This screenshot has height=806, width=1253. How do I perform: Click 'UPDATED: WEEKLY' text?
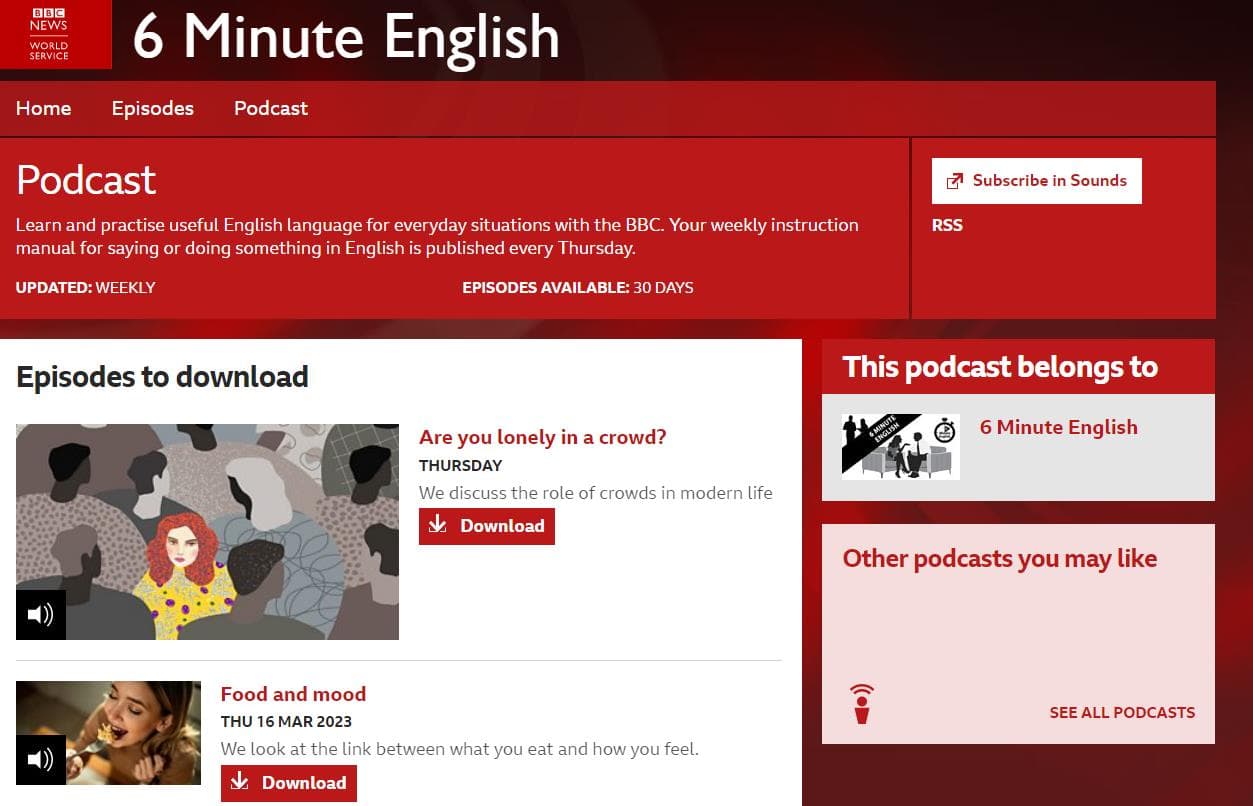(86, 288)
